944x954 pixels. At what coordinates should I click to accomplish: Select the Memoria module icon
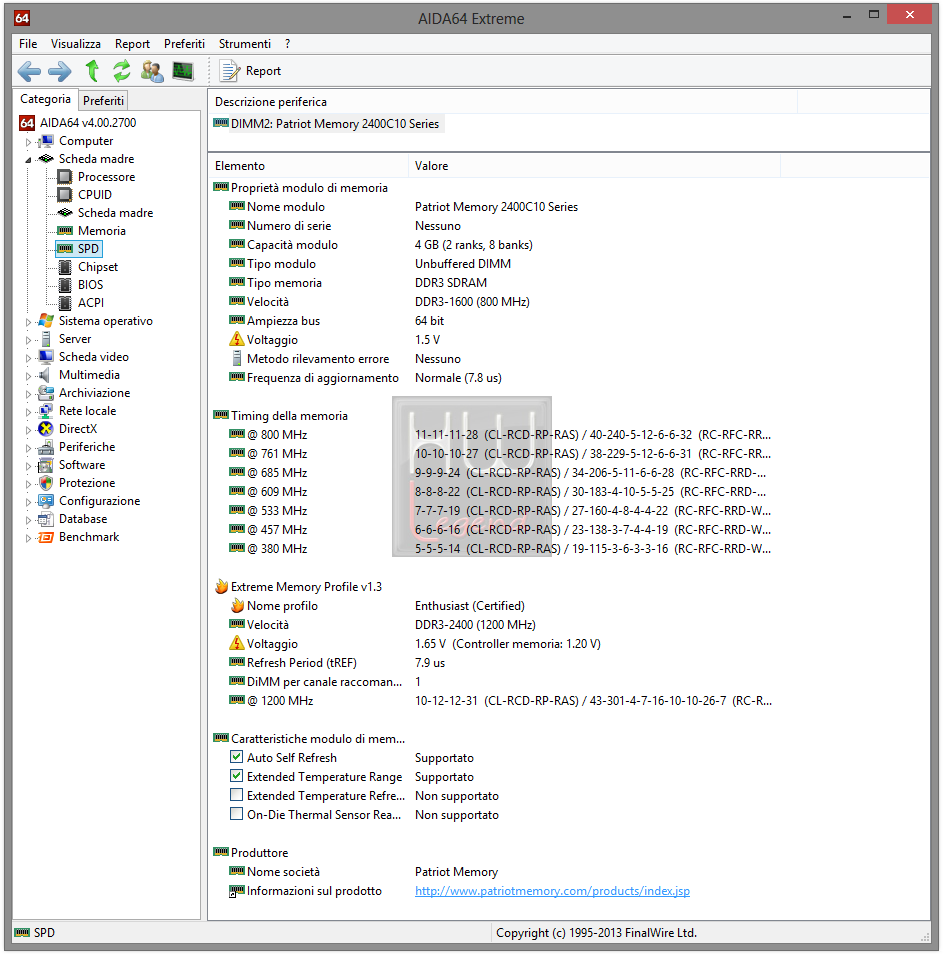pos(65,231)
